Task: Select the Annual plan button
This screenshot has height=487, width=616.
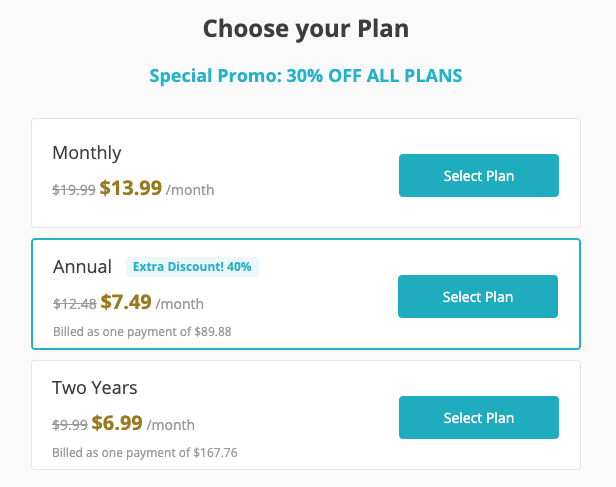Action: (x=477, y=297)
